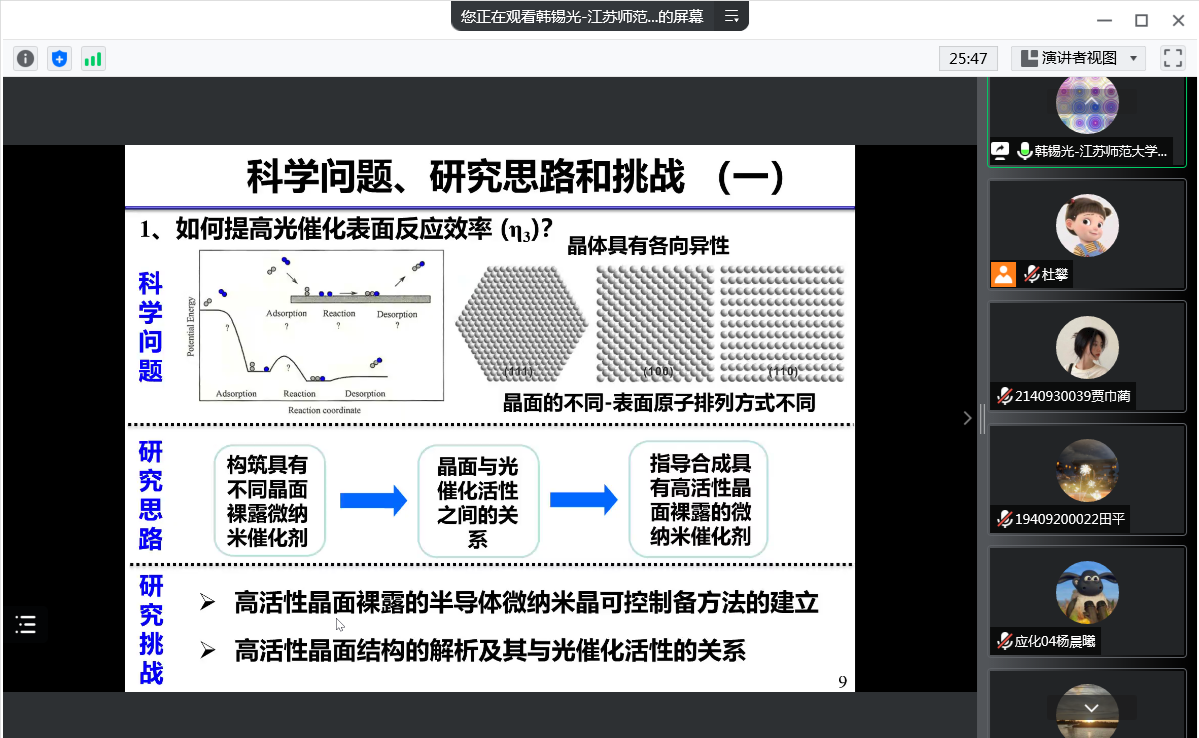Collapse the participant panel with the chevron

coord(967,418)
